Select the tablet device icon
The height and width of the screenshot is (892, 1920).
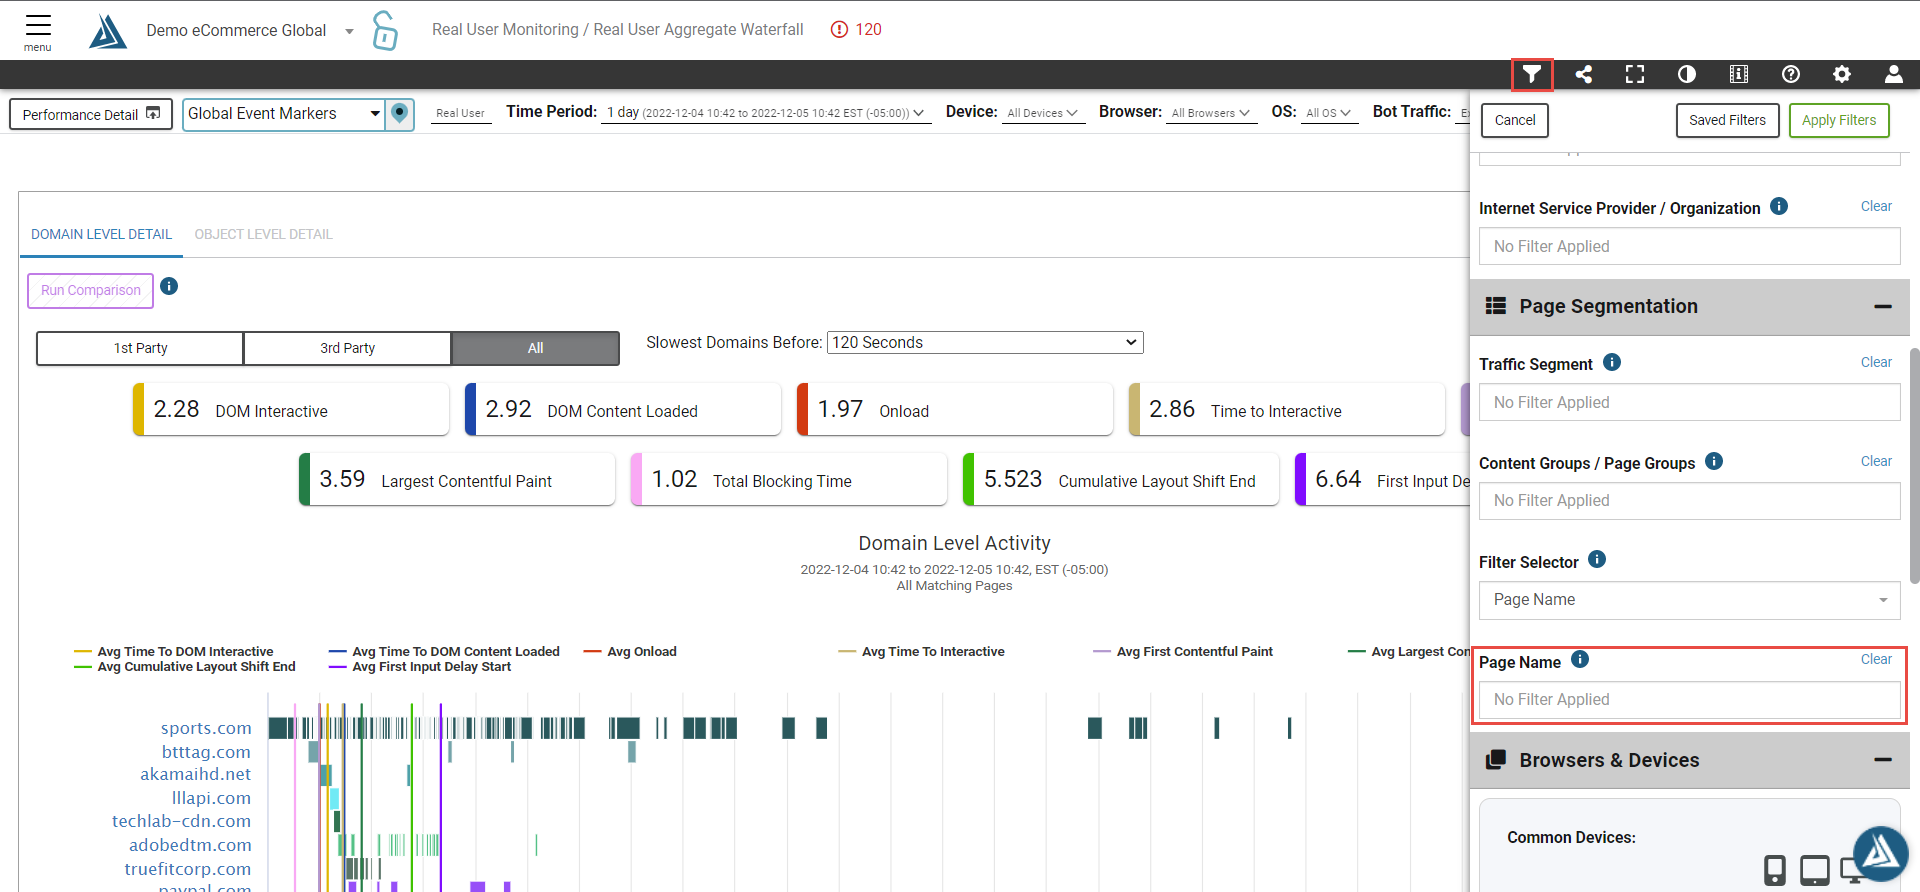pyautogui.click(x=1815, y=869)
